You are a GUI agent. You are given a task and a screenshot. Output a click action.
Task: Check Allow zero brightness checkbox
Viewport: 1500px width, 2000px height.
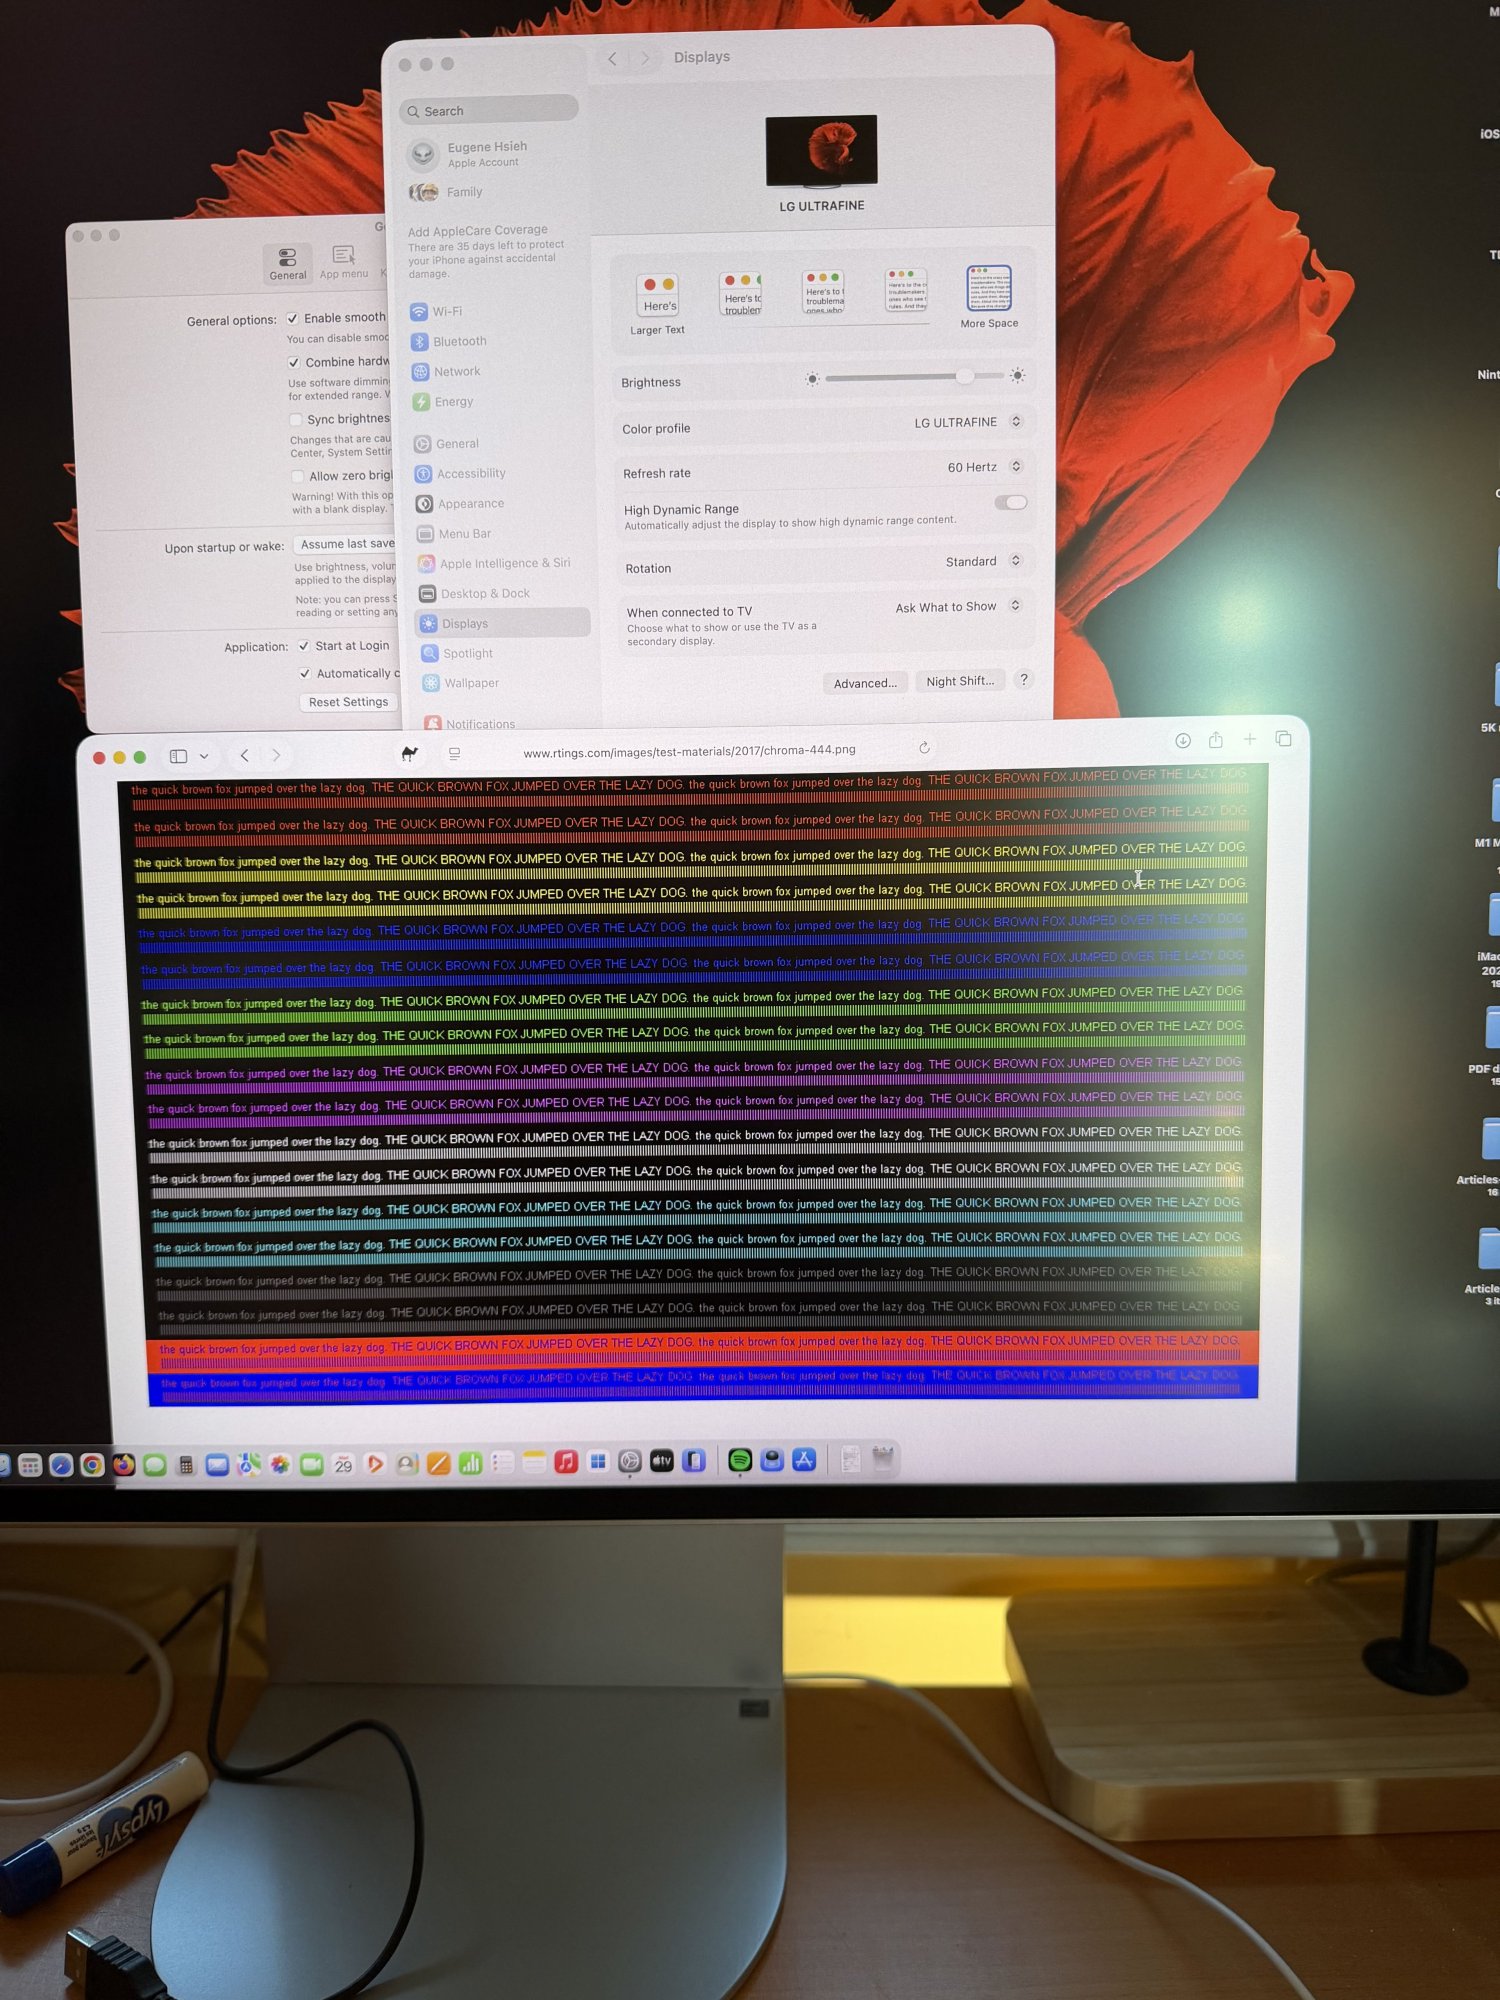coord(297,476)
